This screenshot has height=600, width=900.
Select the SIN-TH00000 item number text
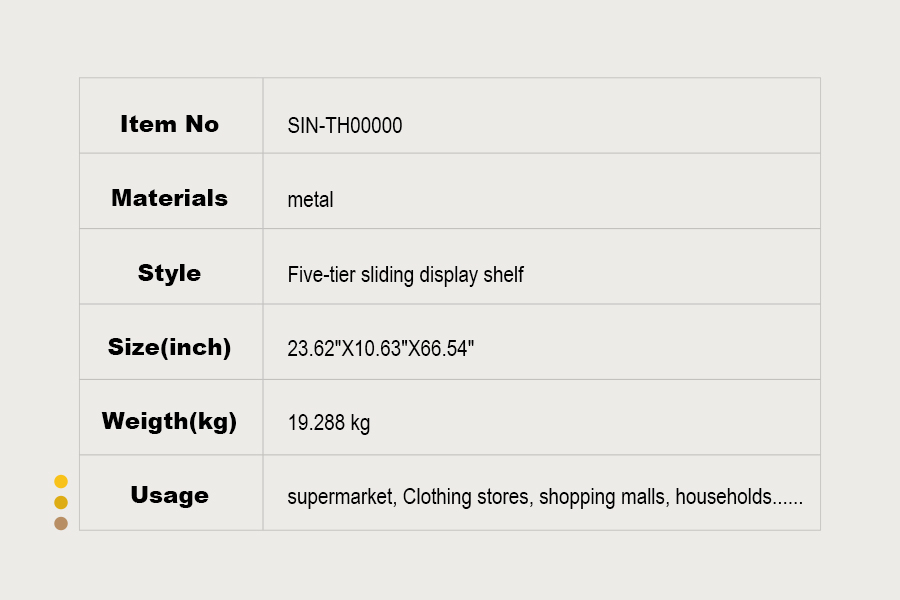point(345,125)
